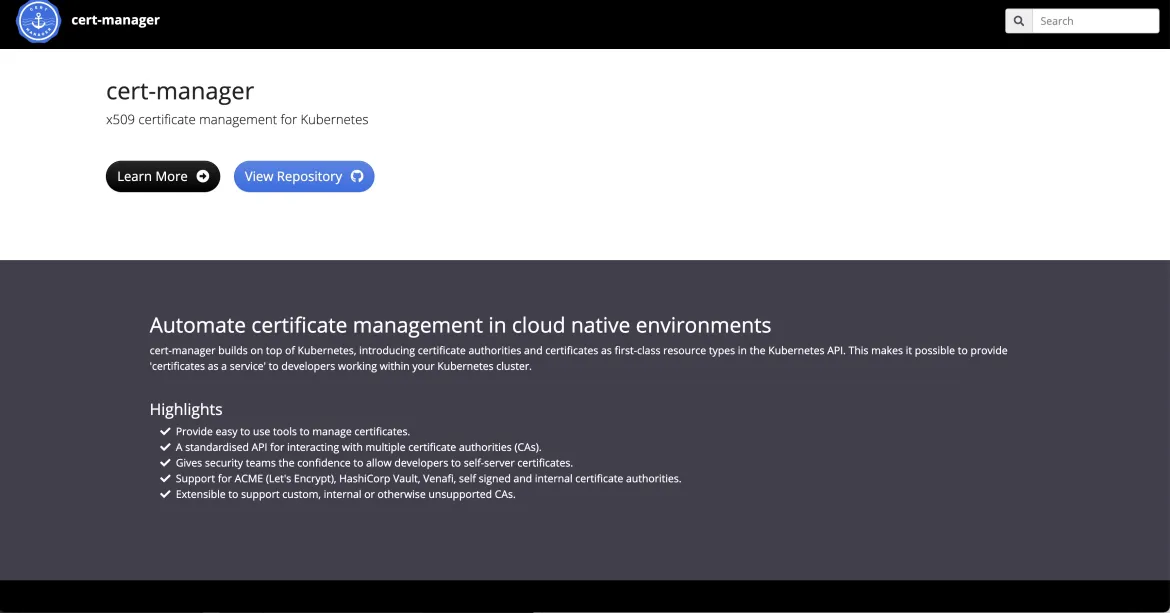Click the magnifying glass search icon

1018,20
